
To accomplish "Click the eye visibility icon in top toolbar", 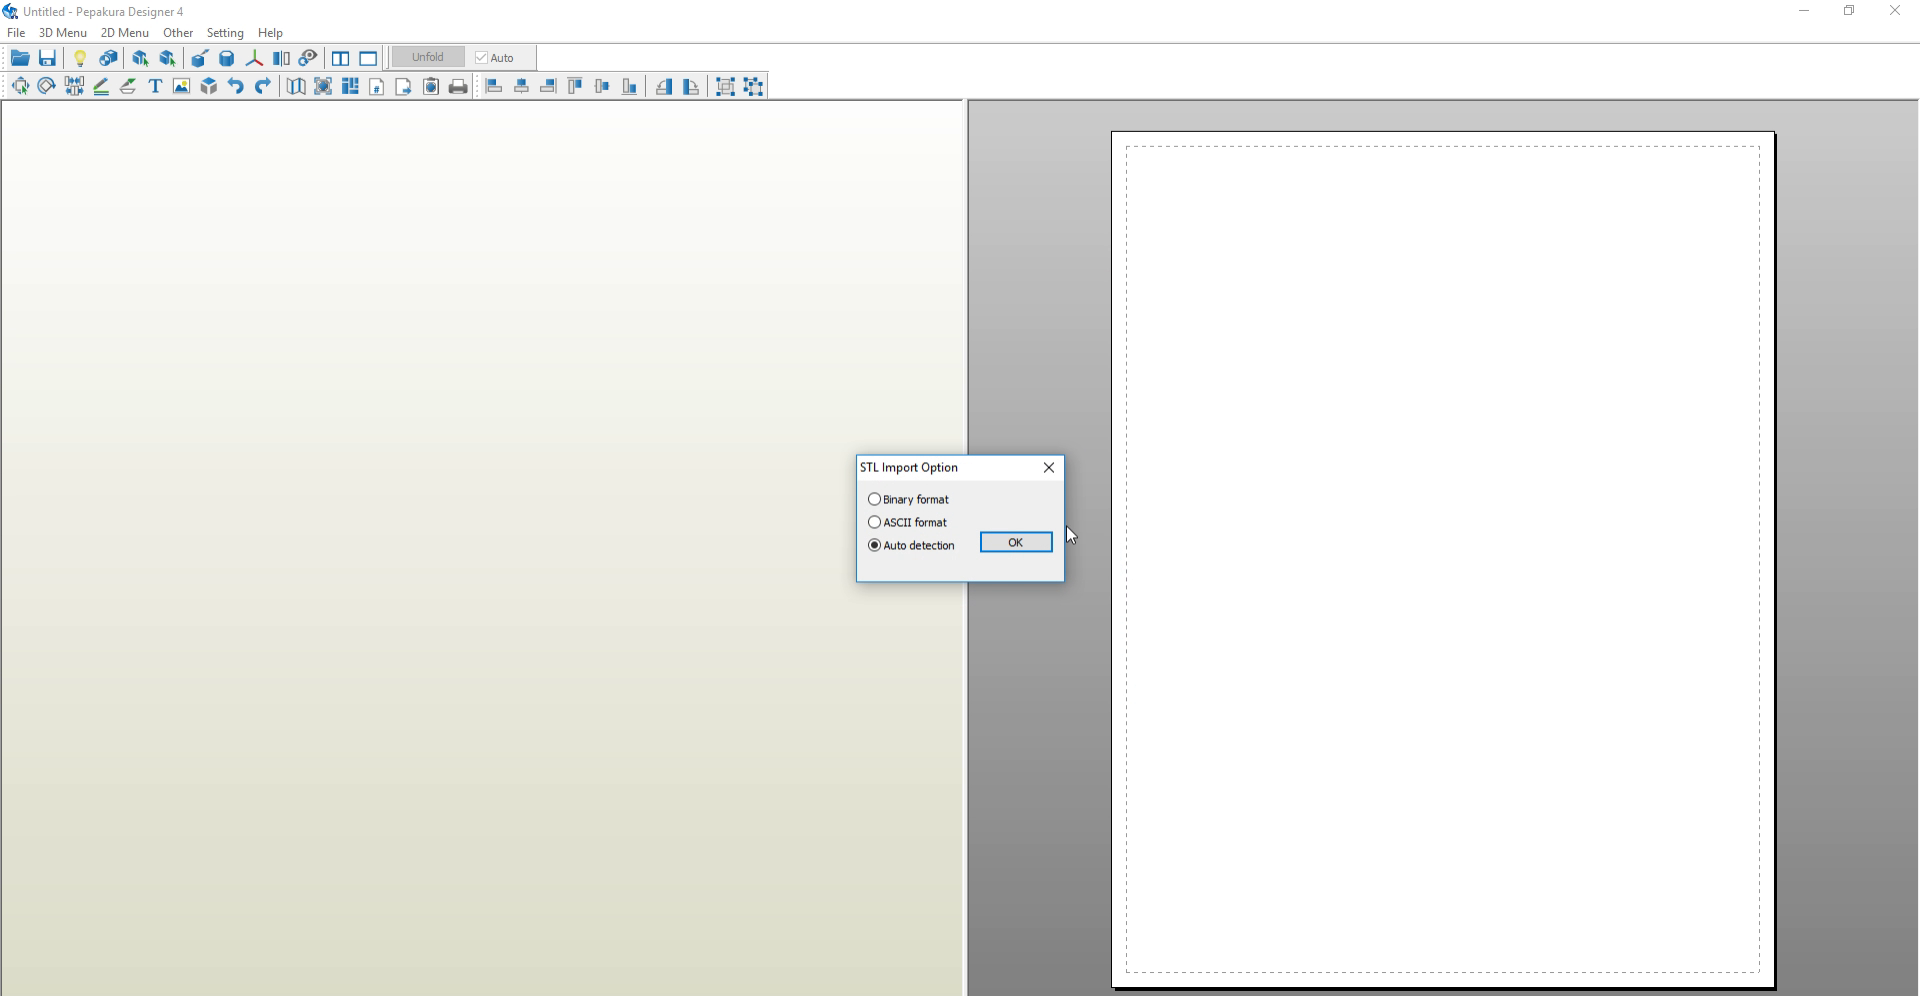I will (x=308, y=58).
